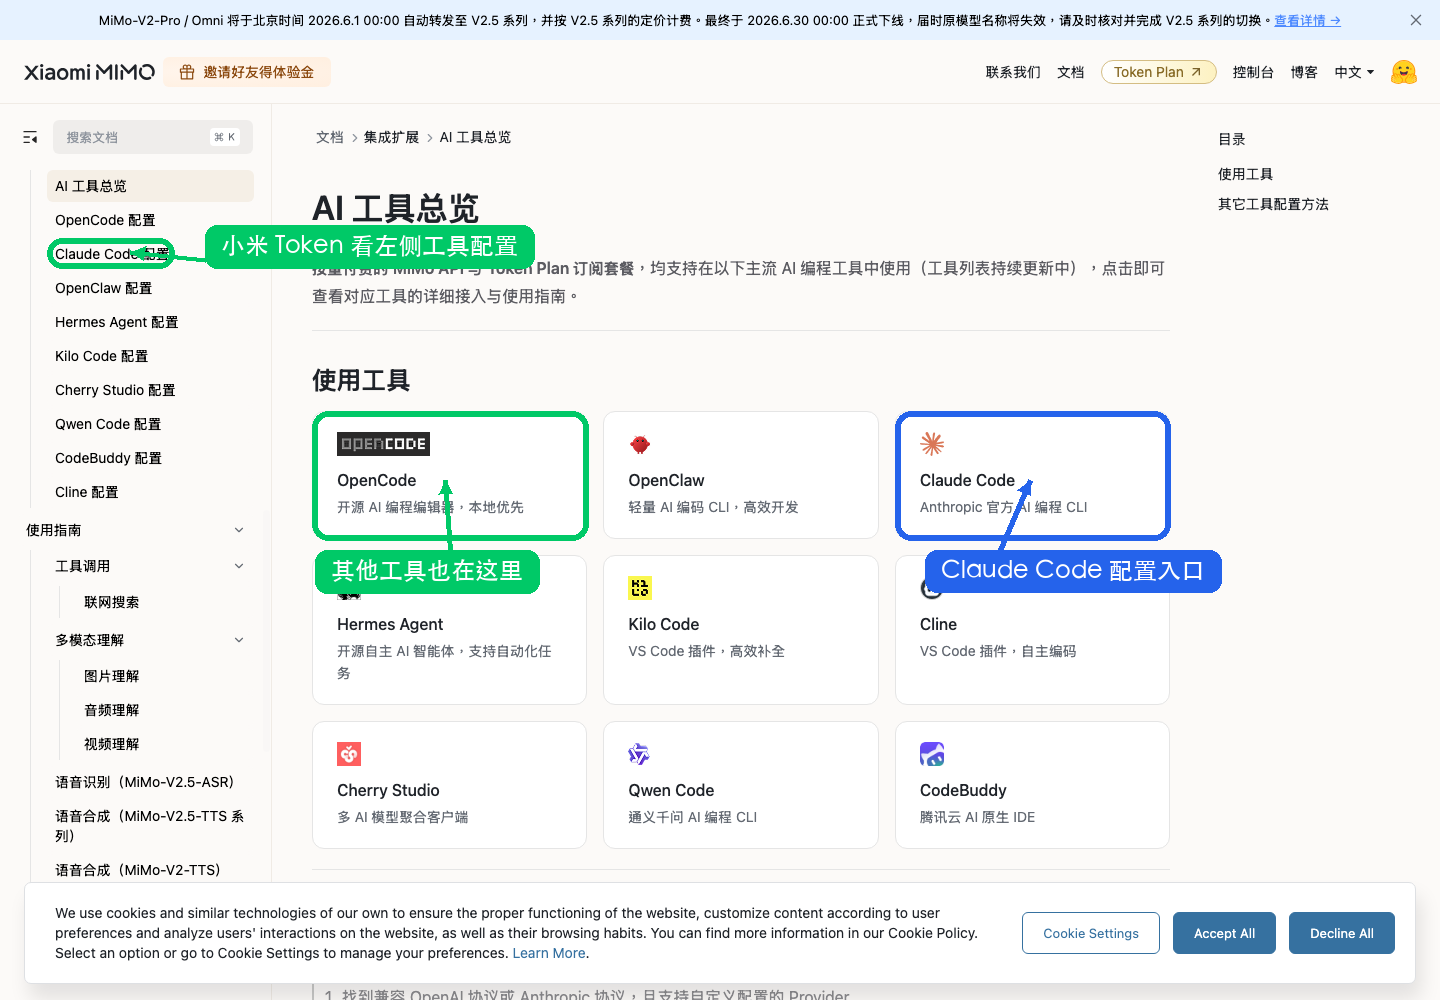Open the Kilo Code tool card title
The height and width of the screenshot is (1000, 1440).
(664, 624)
